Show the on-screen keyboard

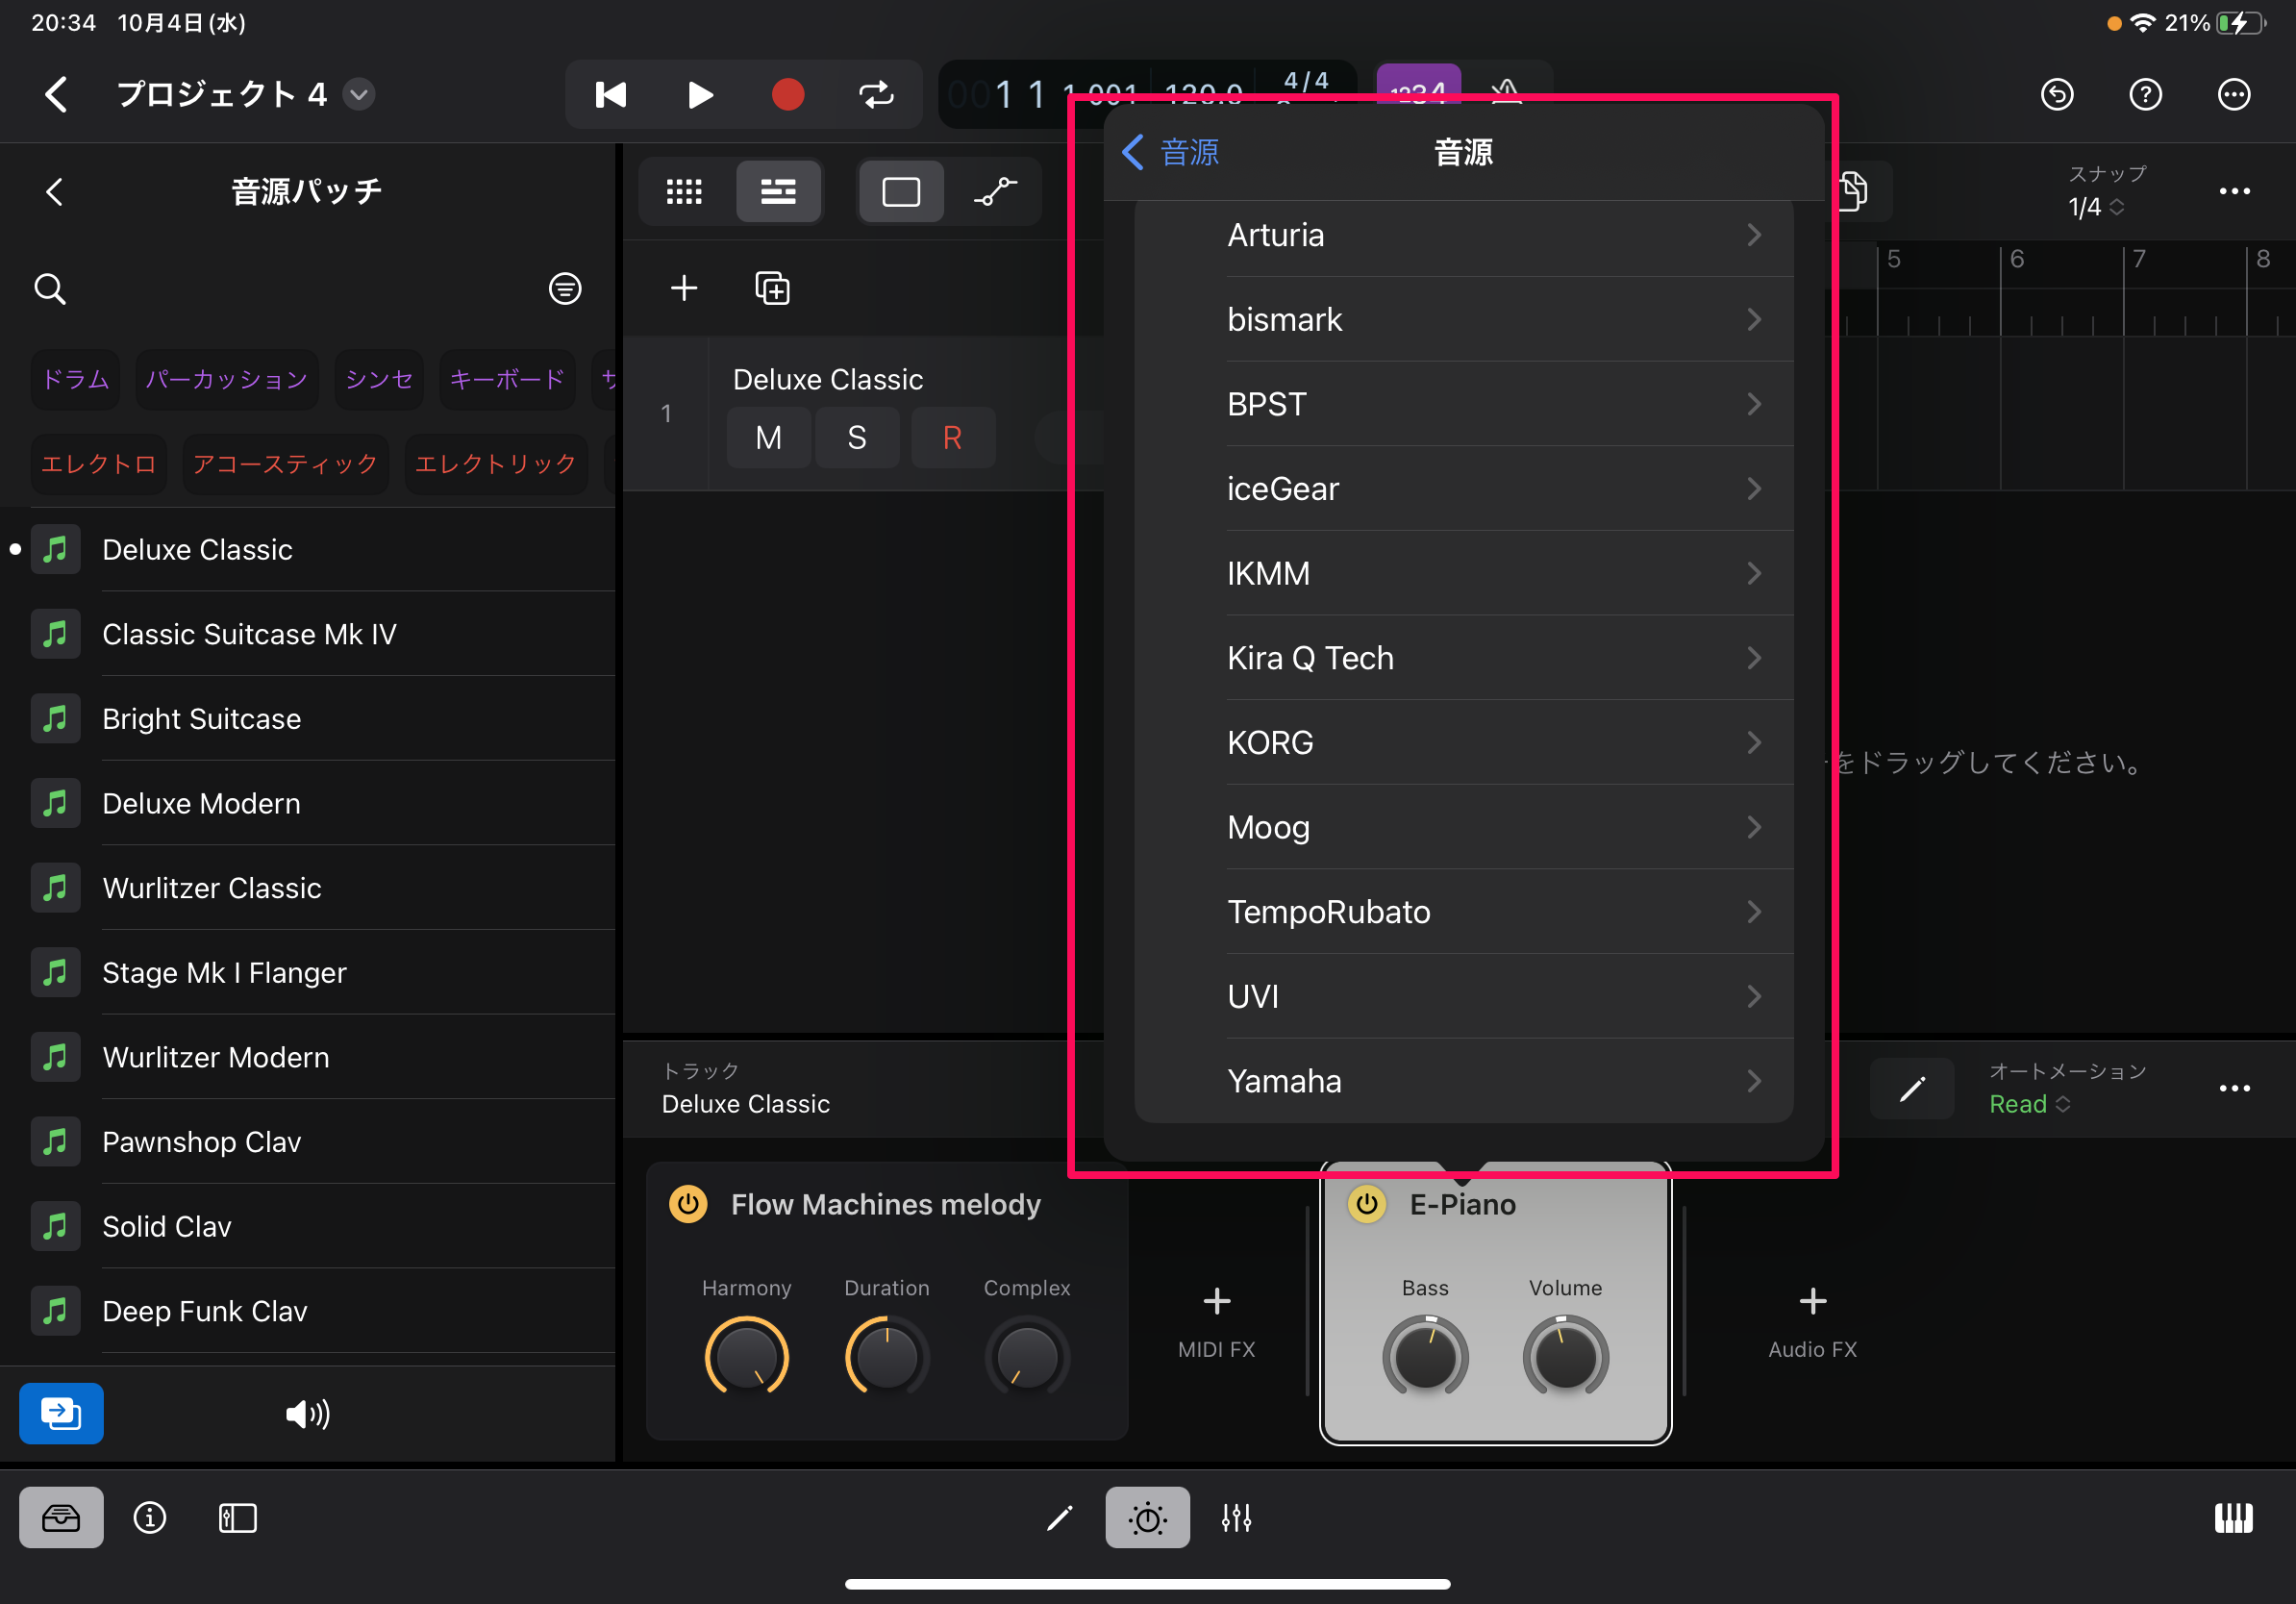click(x=2233, y=1518)
